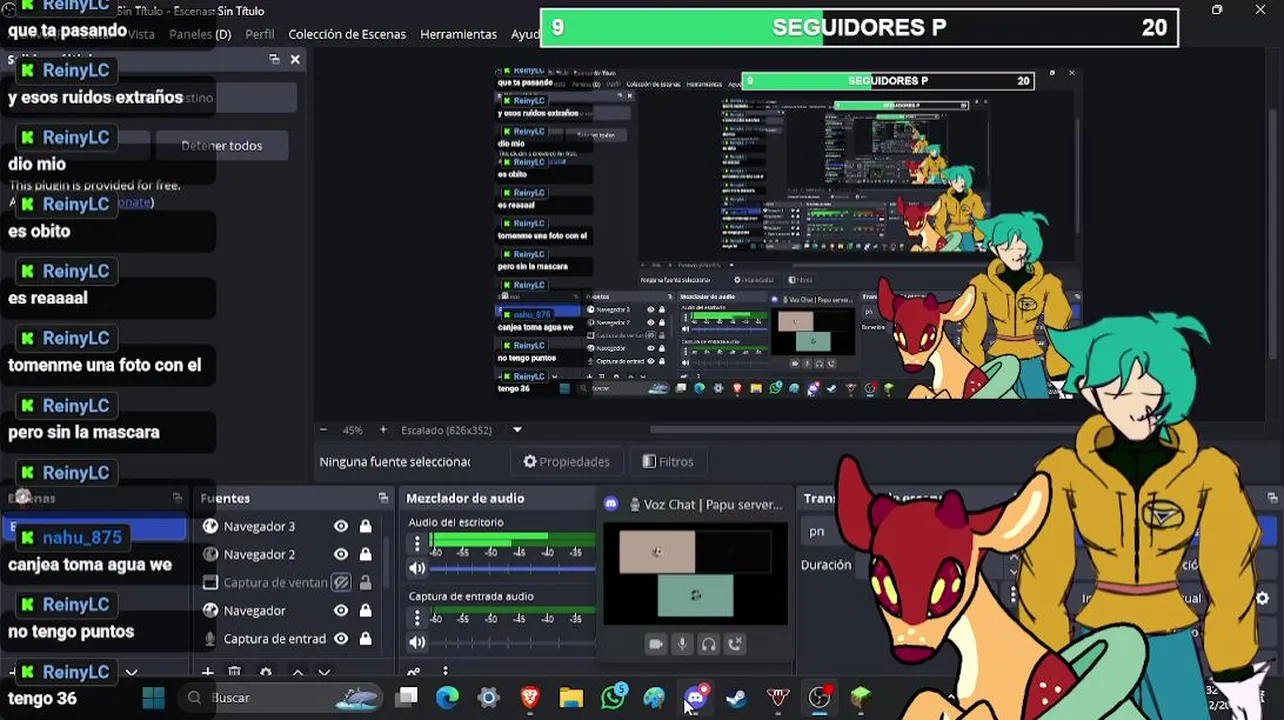This screenshot has height=720, width=1284.
Task: Open source properties gear in Fuentes toolbar
Action: click(x=265, y=672)
